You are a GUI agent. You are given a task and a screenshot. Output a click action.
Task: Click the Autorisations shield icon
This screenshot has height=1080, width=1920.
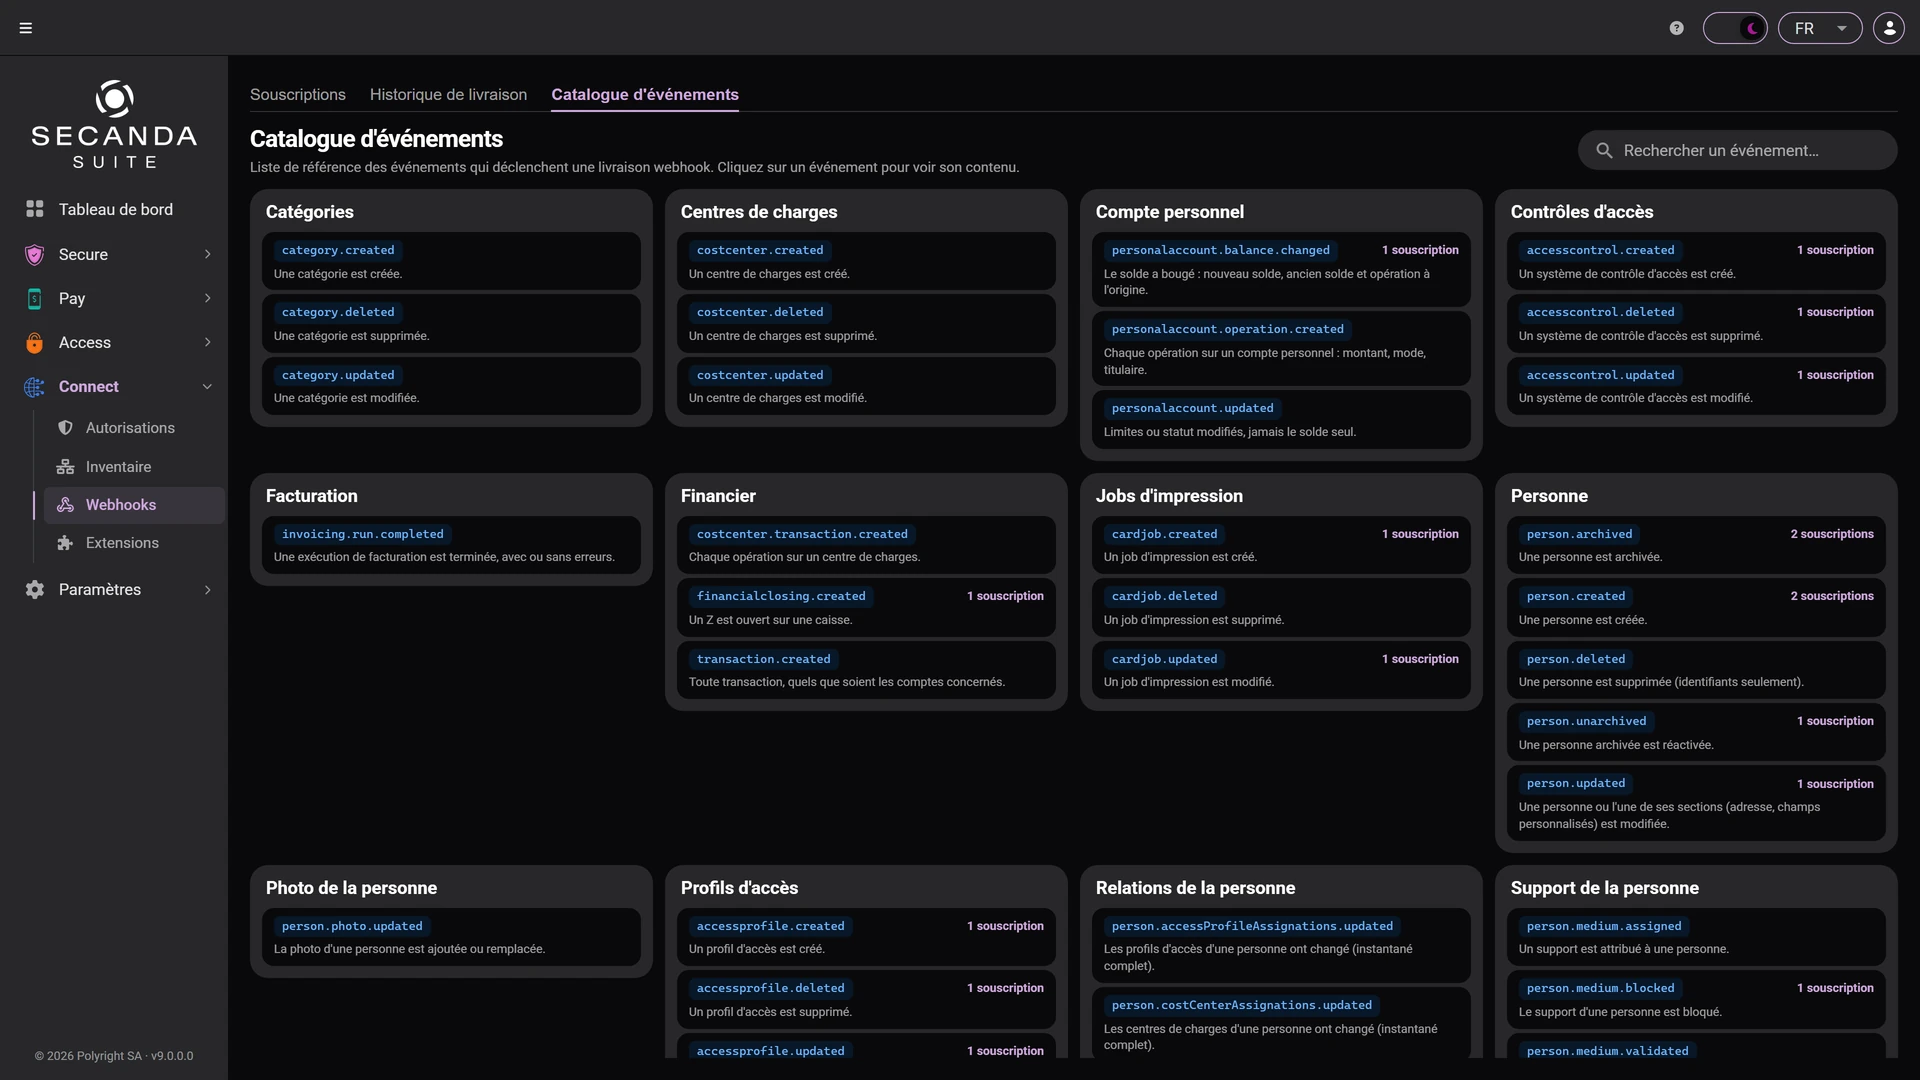65,428
